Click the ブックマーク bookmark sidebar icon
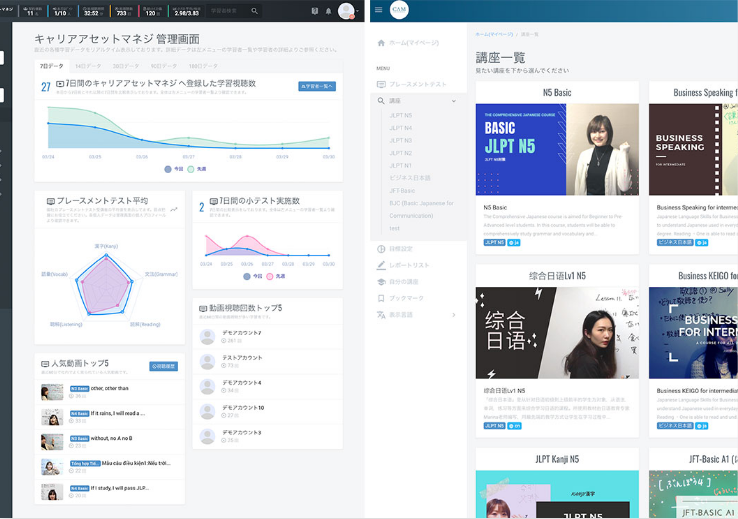 click(x=381, y=298)
